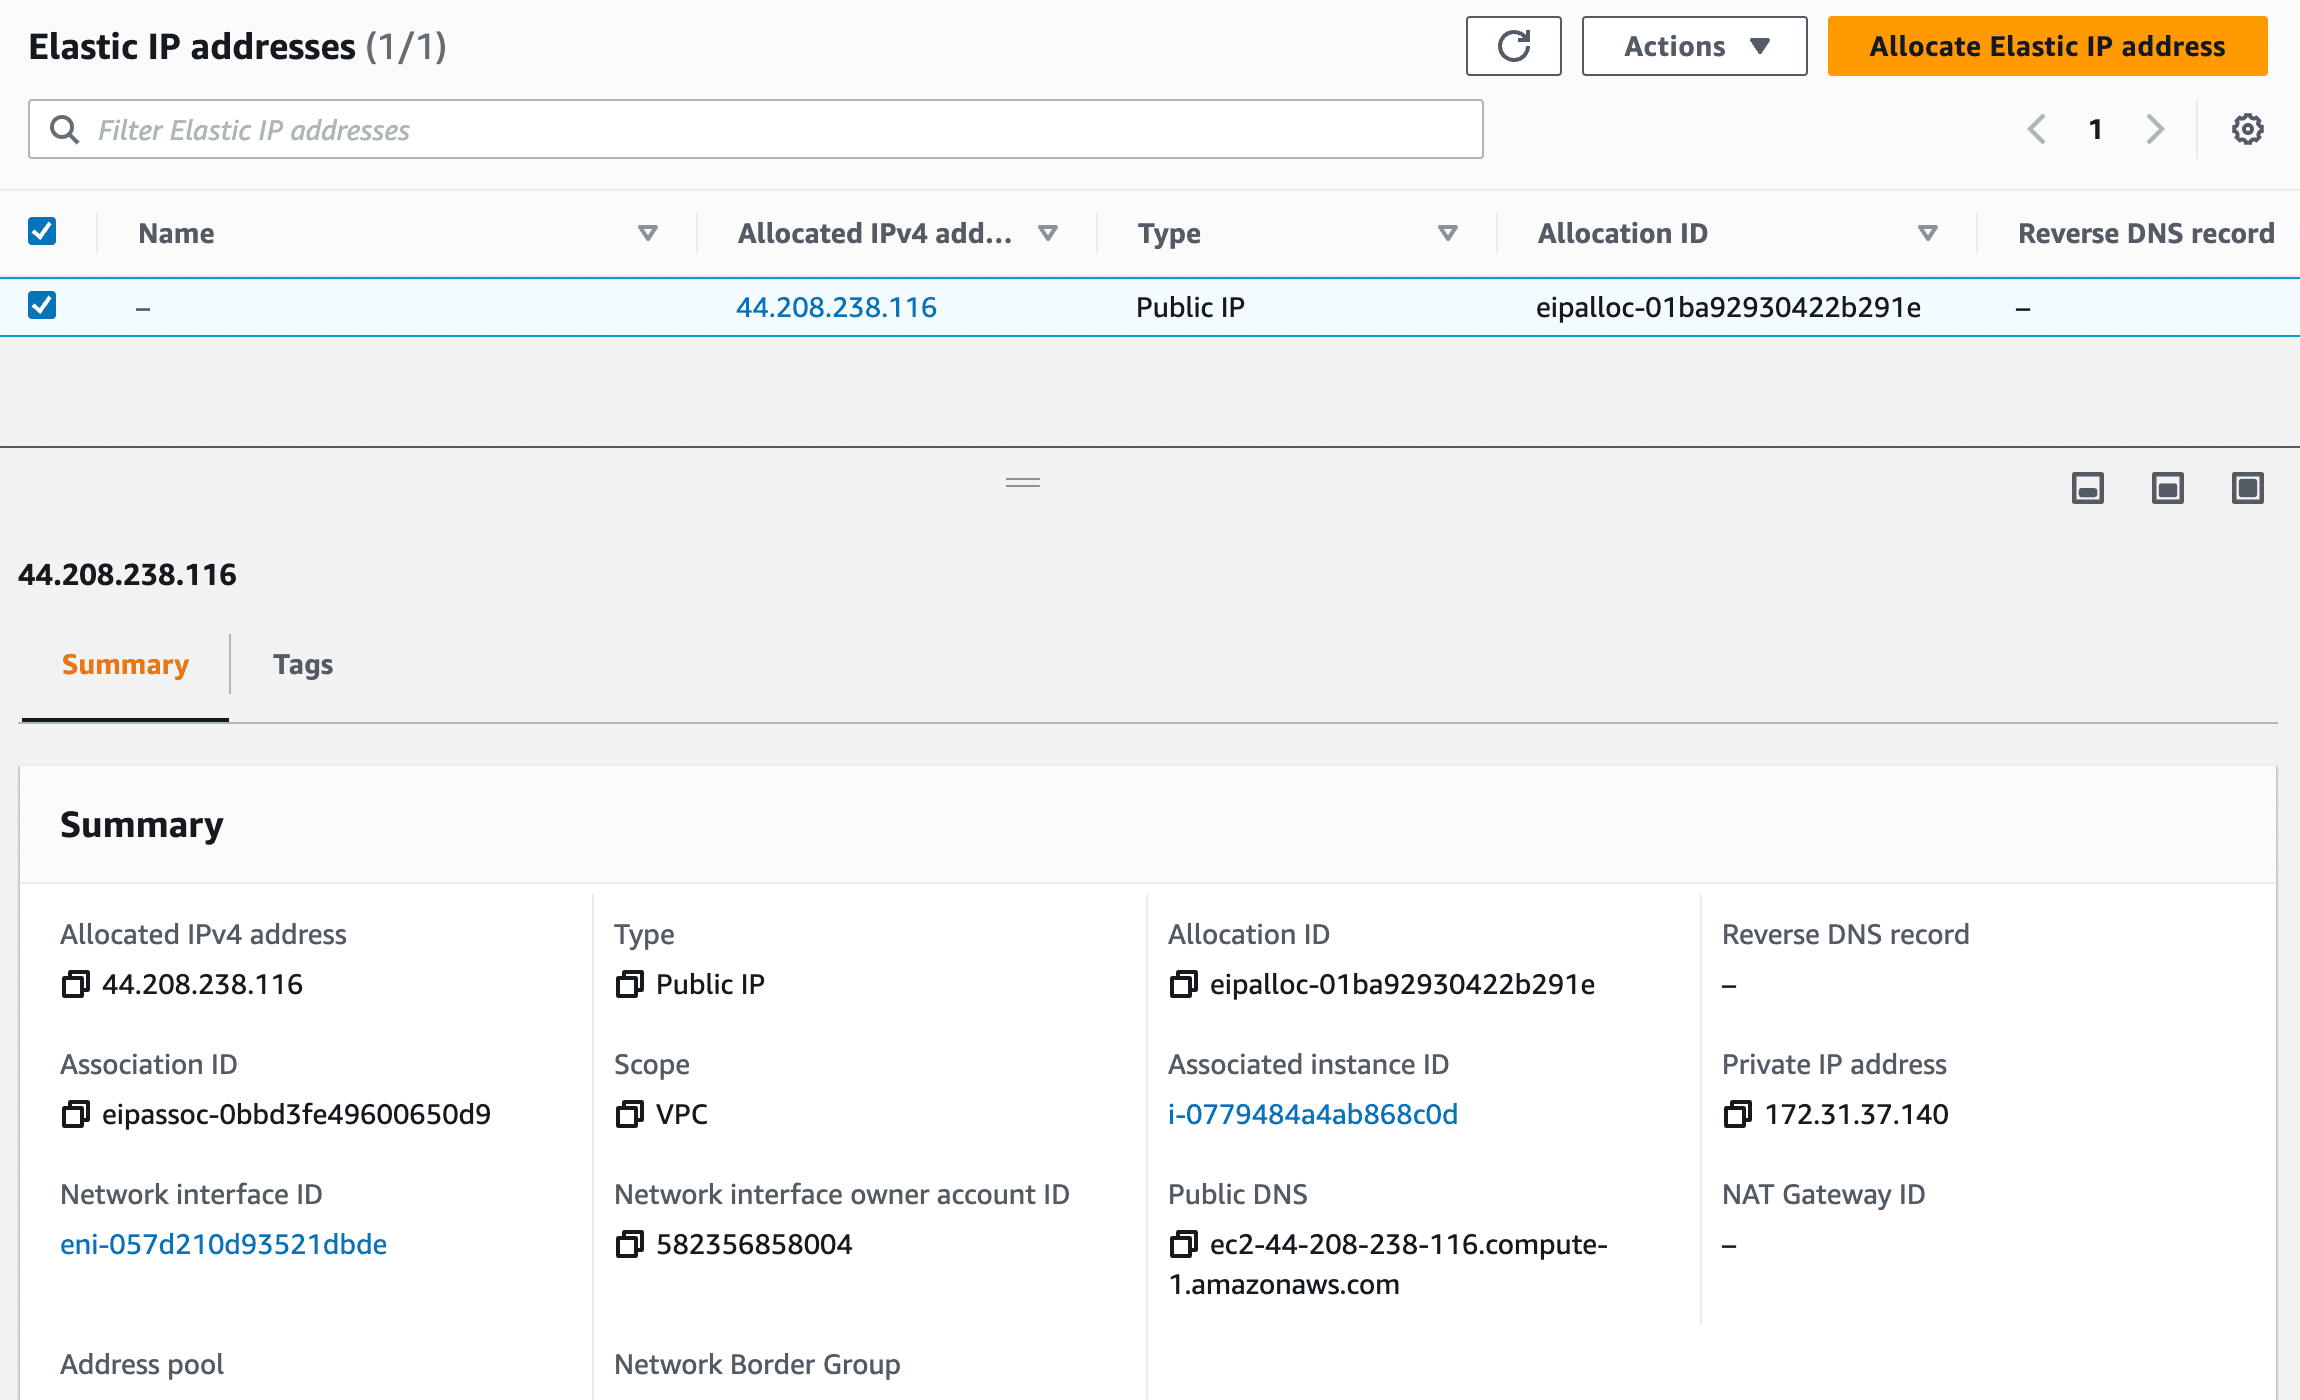
Task: Set details panel to full-size view
Action: click(2247, 488)
